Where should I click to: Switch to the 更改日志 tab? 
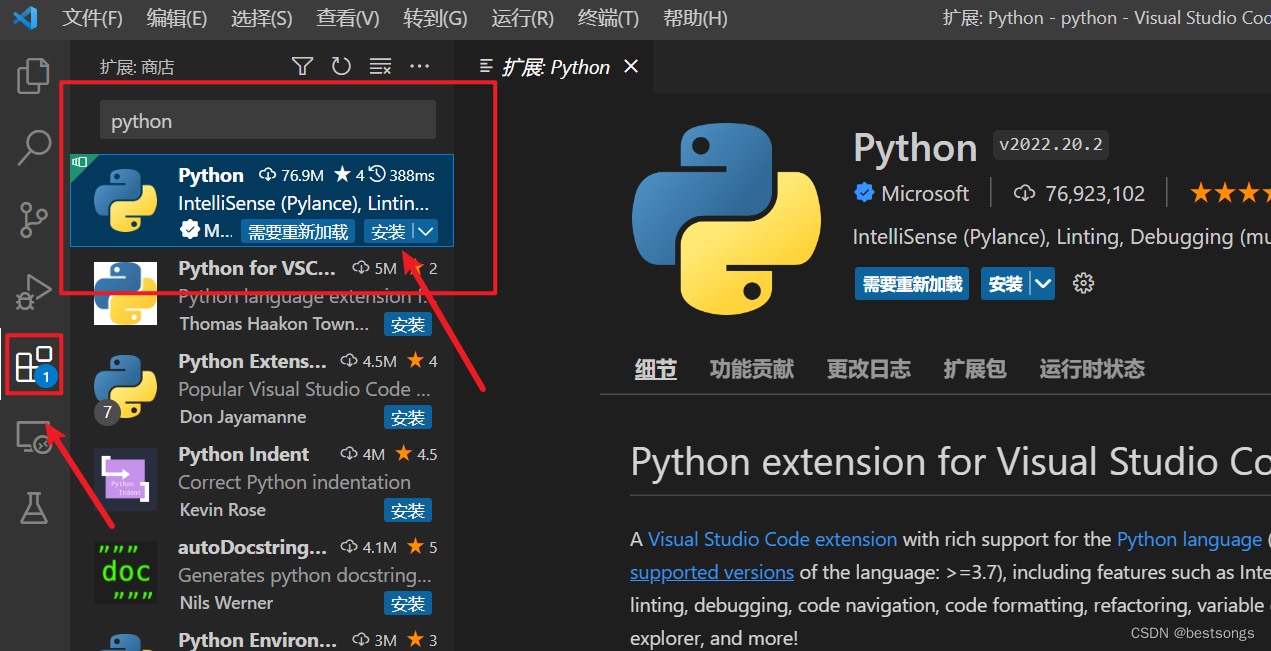[x=869, y=369]
